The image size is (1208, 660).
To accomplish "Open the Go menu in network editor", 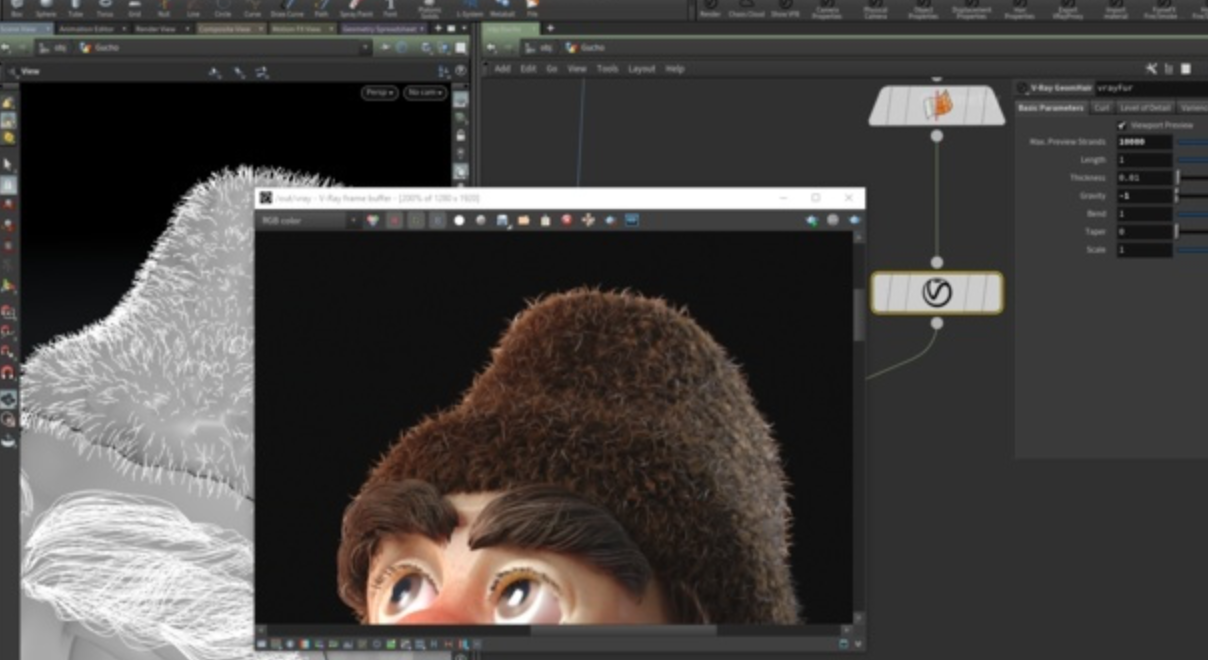I will click(551, 69).
